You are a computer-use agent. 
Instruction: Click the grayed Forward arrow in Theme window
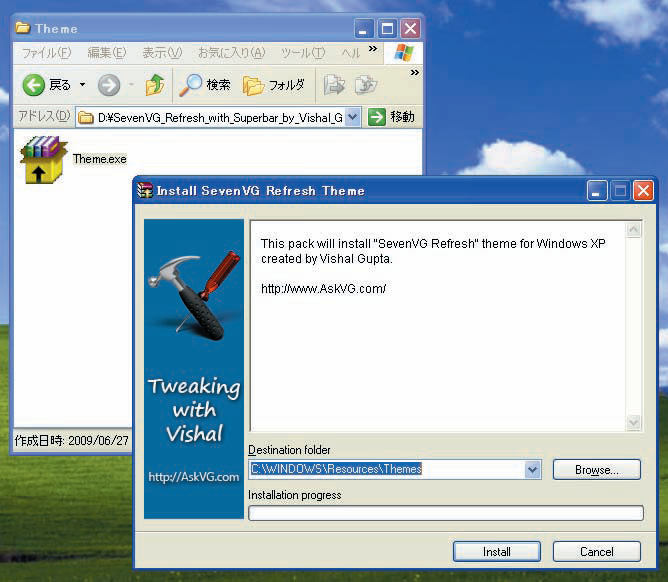pos(109,85)
